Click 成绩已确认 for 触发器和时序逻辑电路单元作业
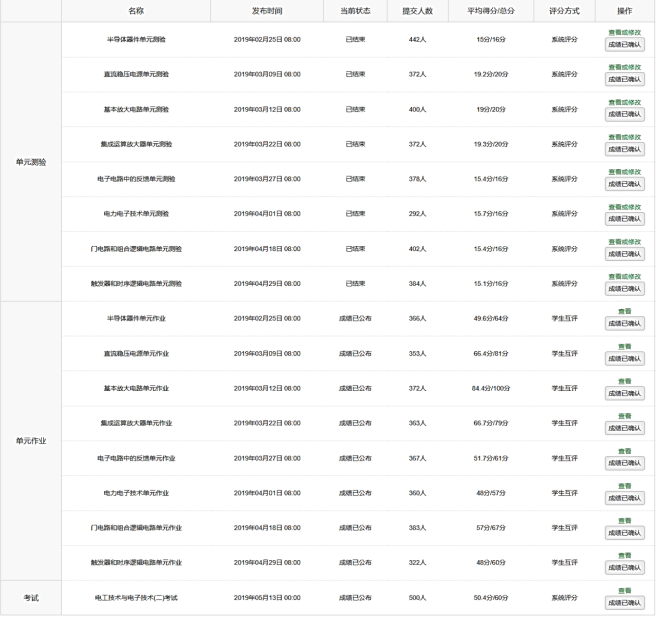 pos(624,567)
